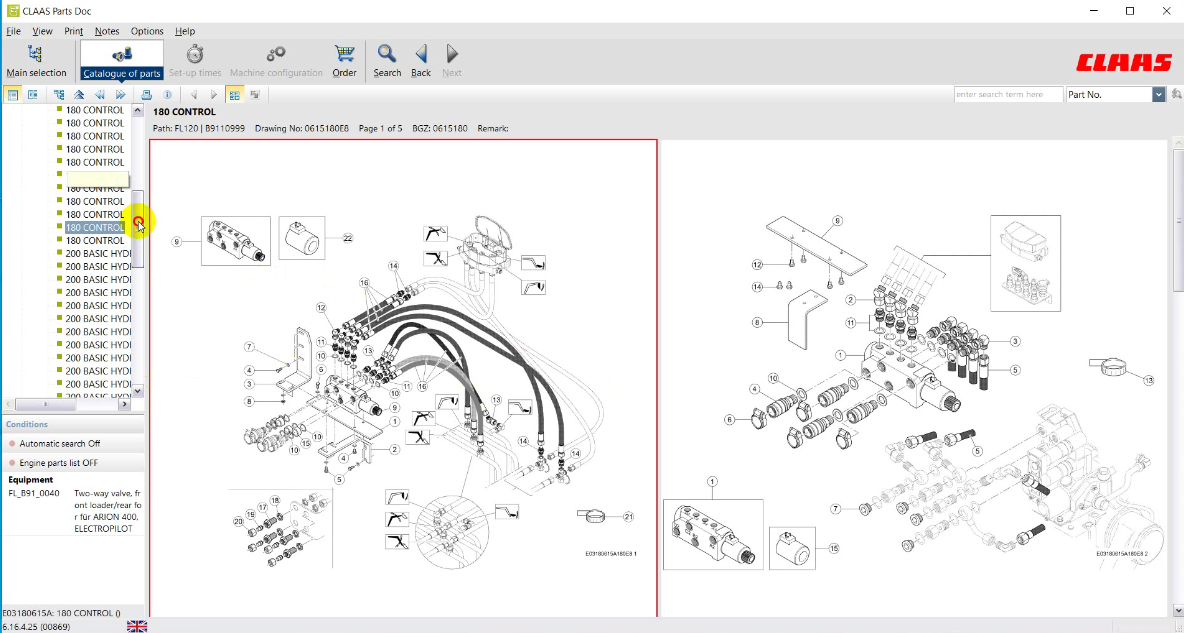Open the File menu
Image resolution: width=1184 pixels, height=633 pixels.
(14, 31)
